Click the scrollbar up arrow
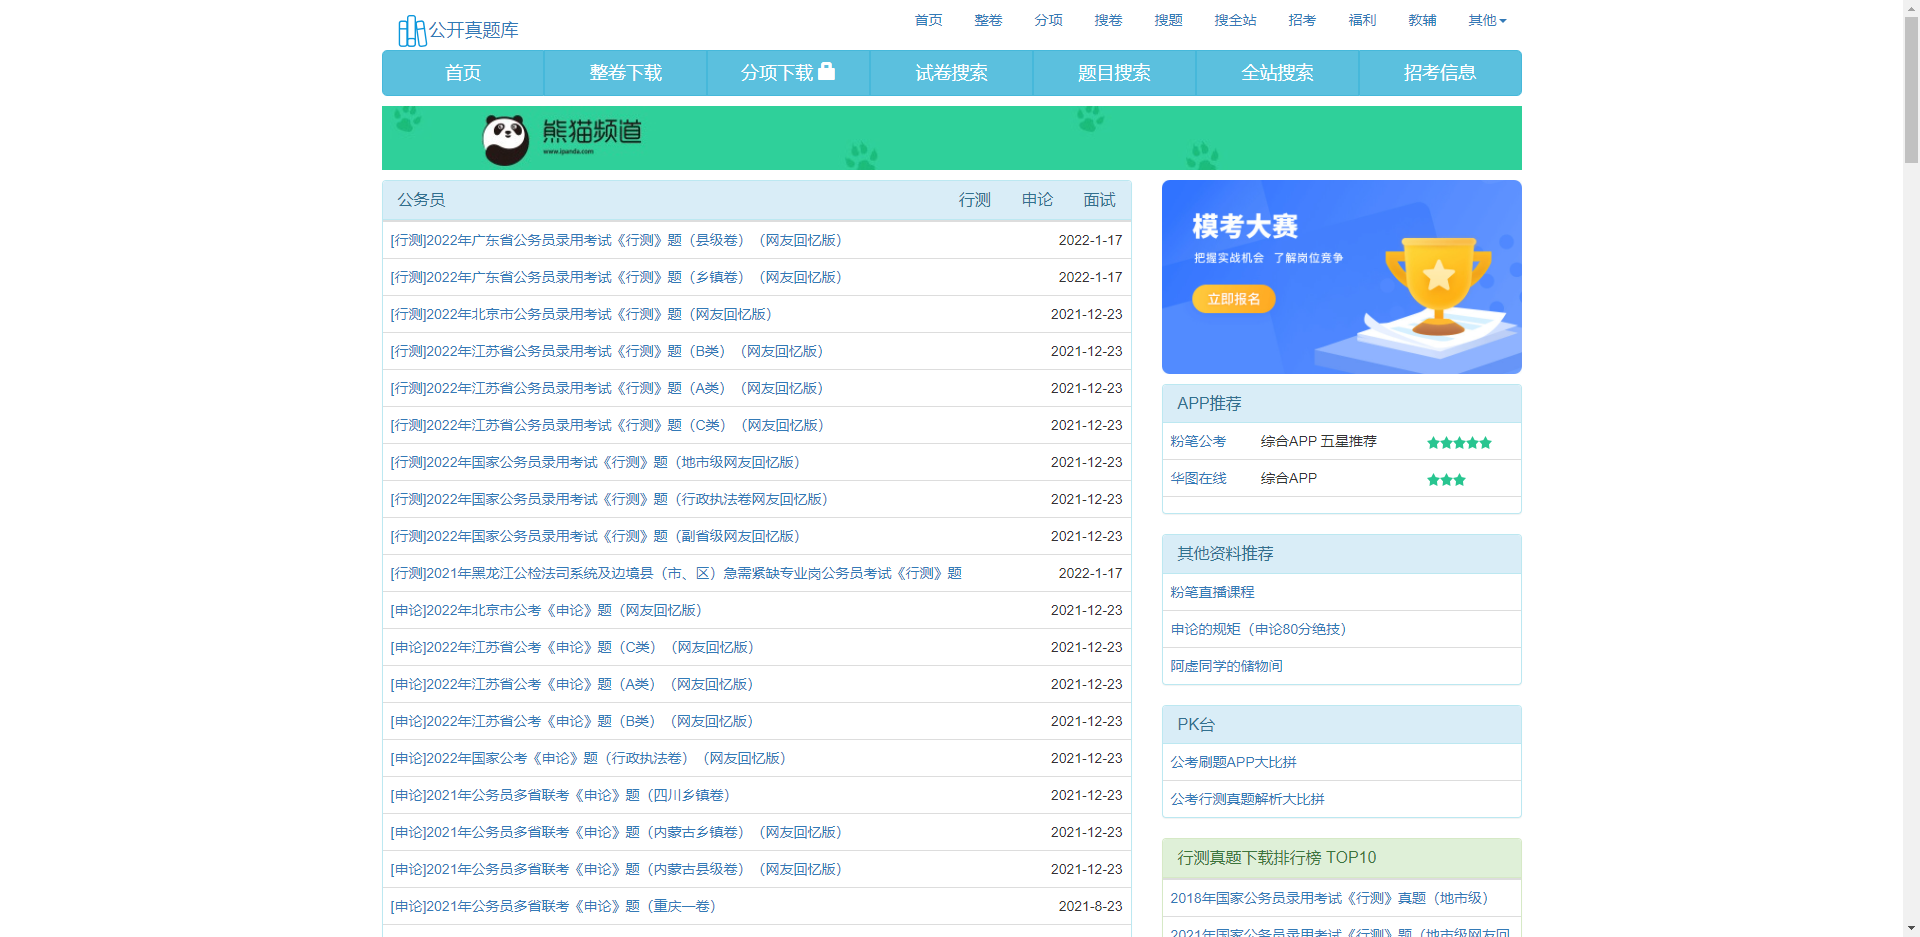 click(1911, 8)
